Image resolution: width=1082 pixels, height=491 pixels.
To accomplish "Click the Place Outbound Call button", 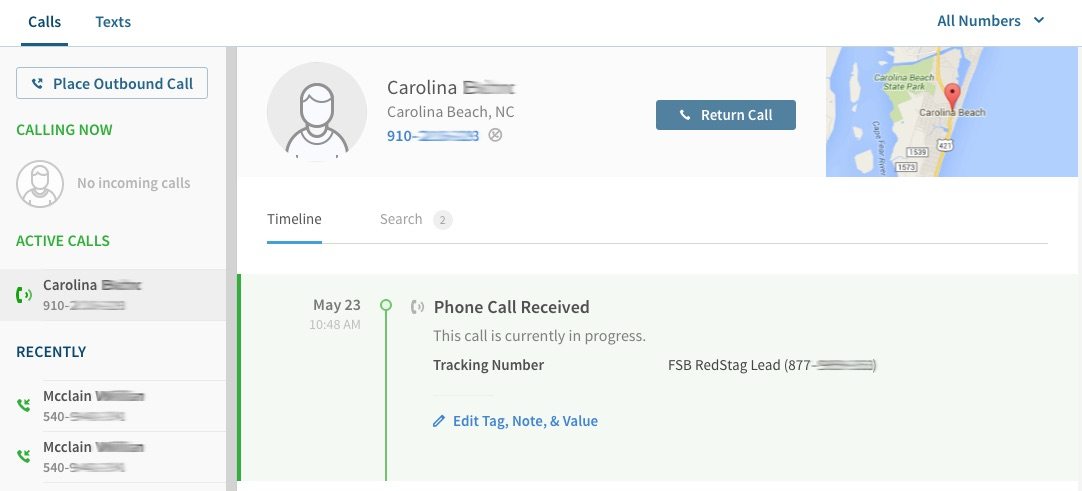I will tap(112, 83).
